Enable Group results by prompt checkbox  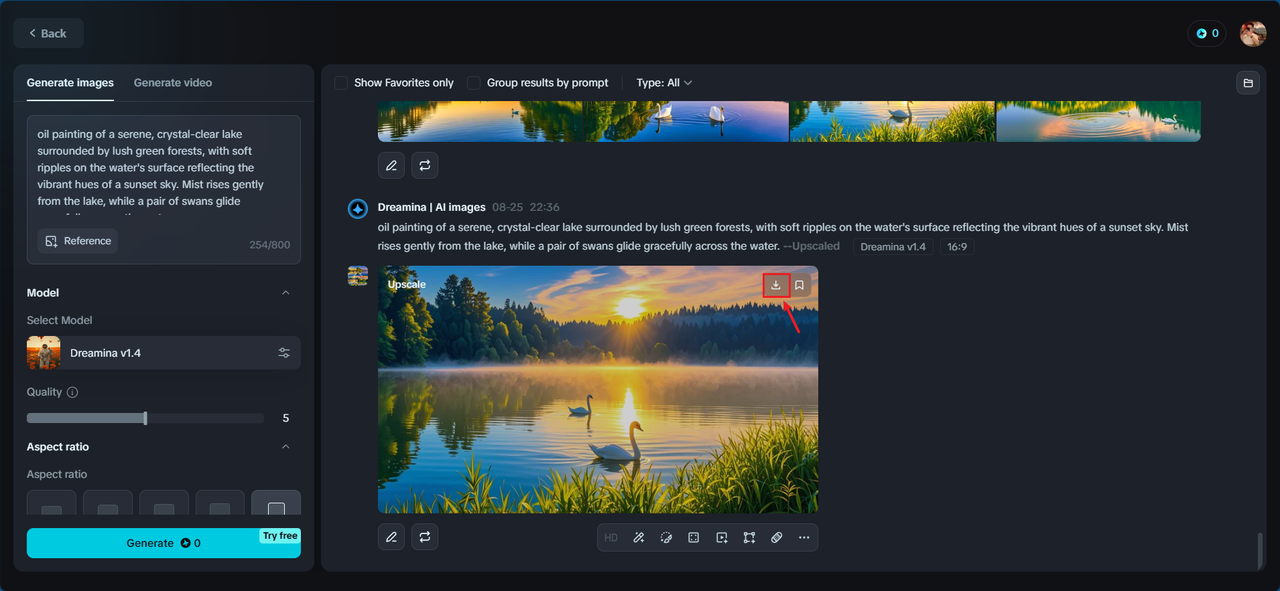(x=474, y=83)
